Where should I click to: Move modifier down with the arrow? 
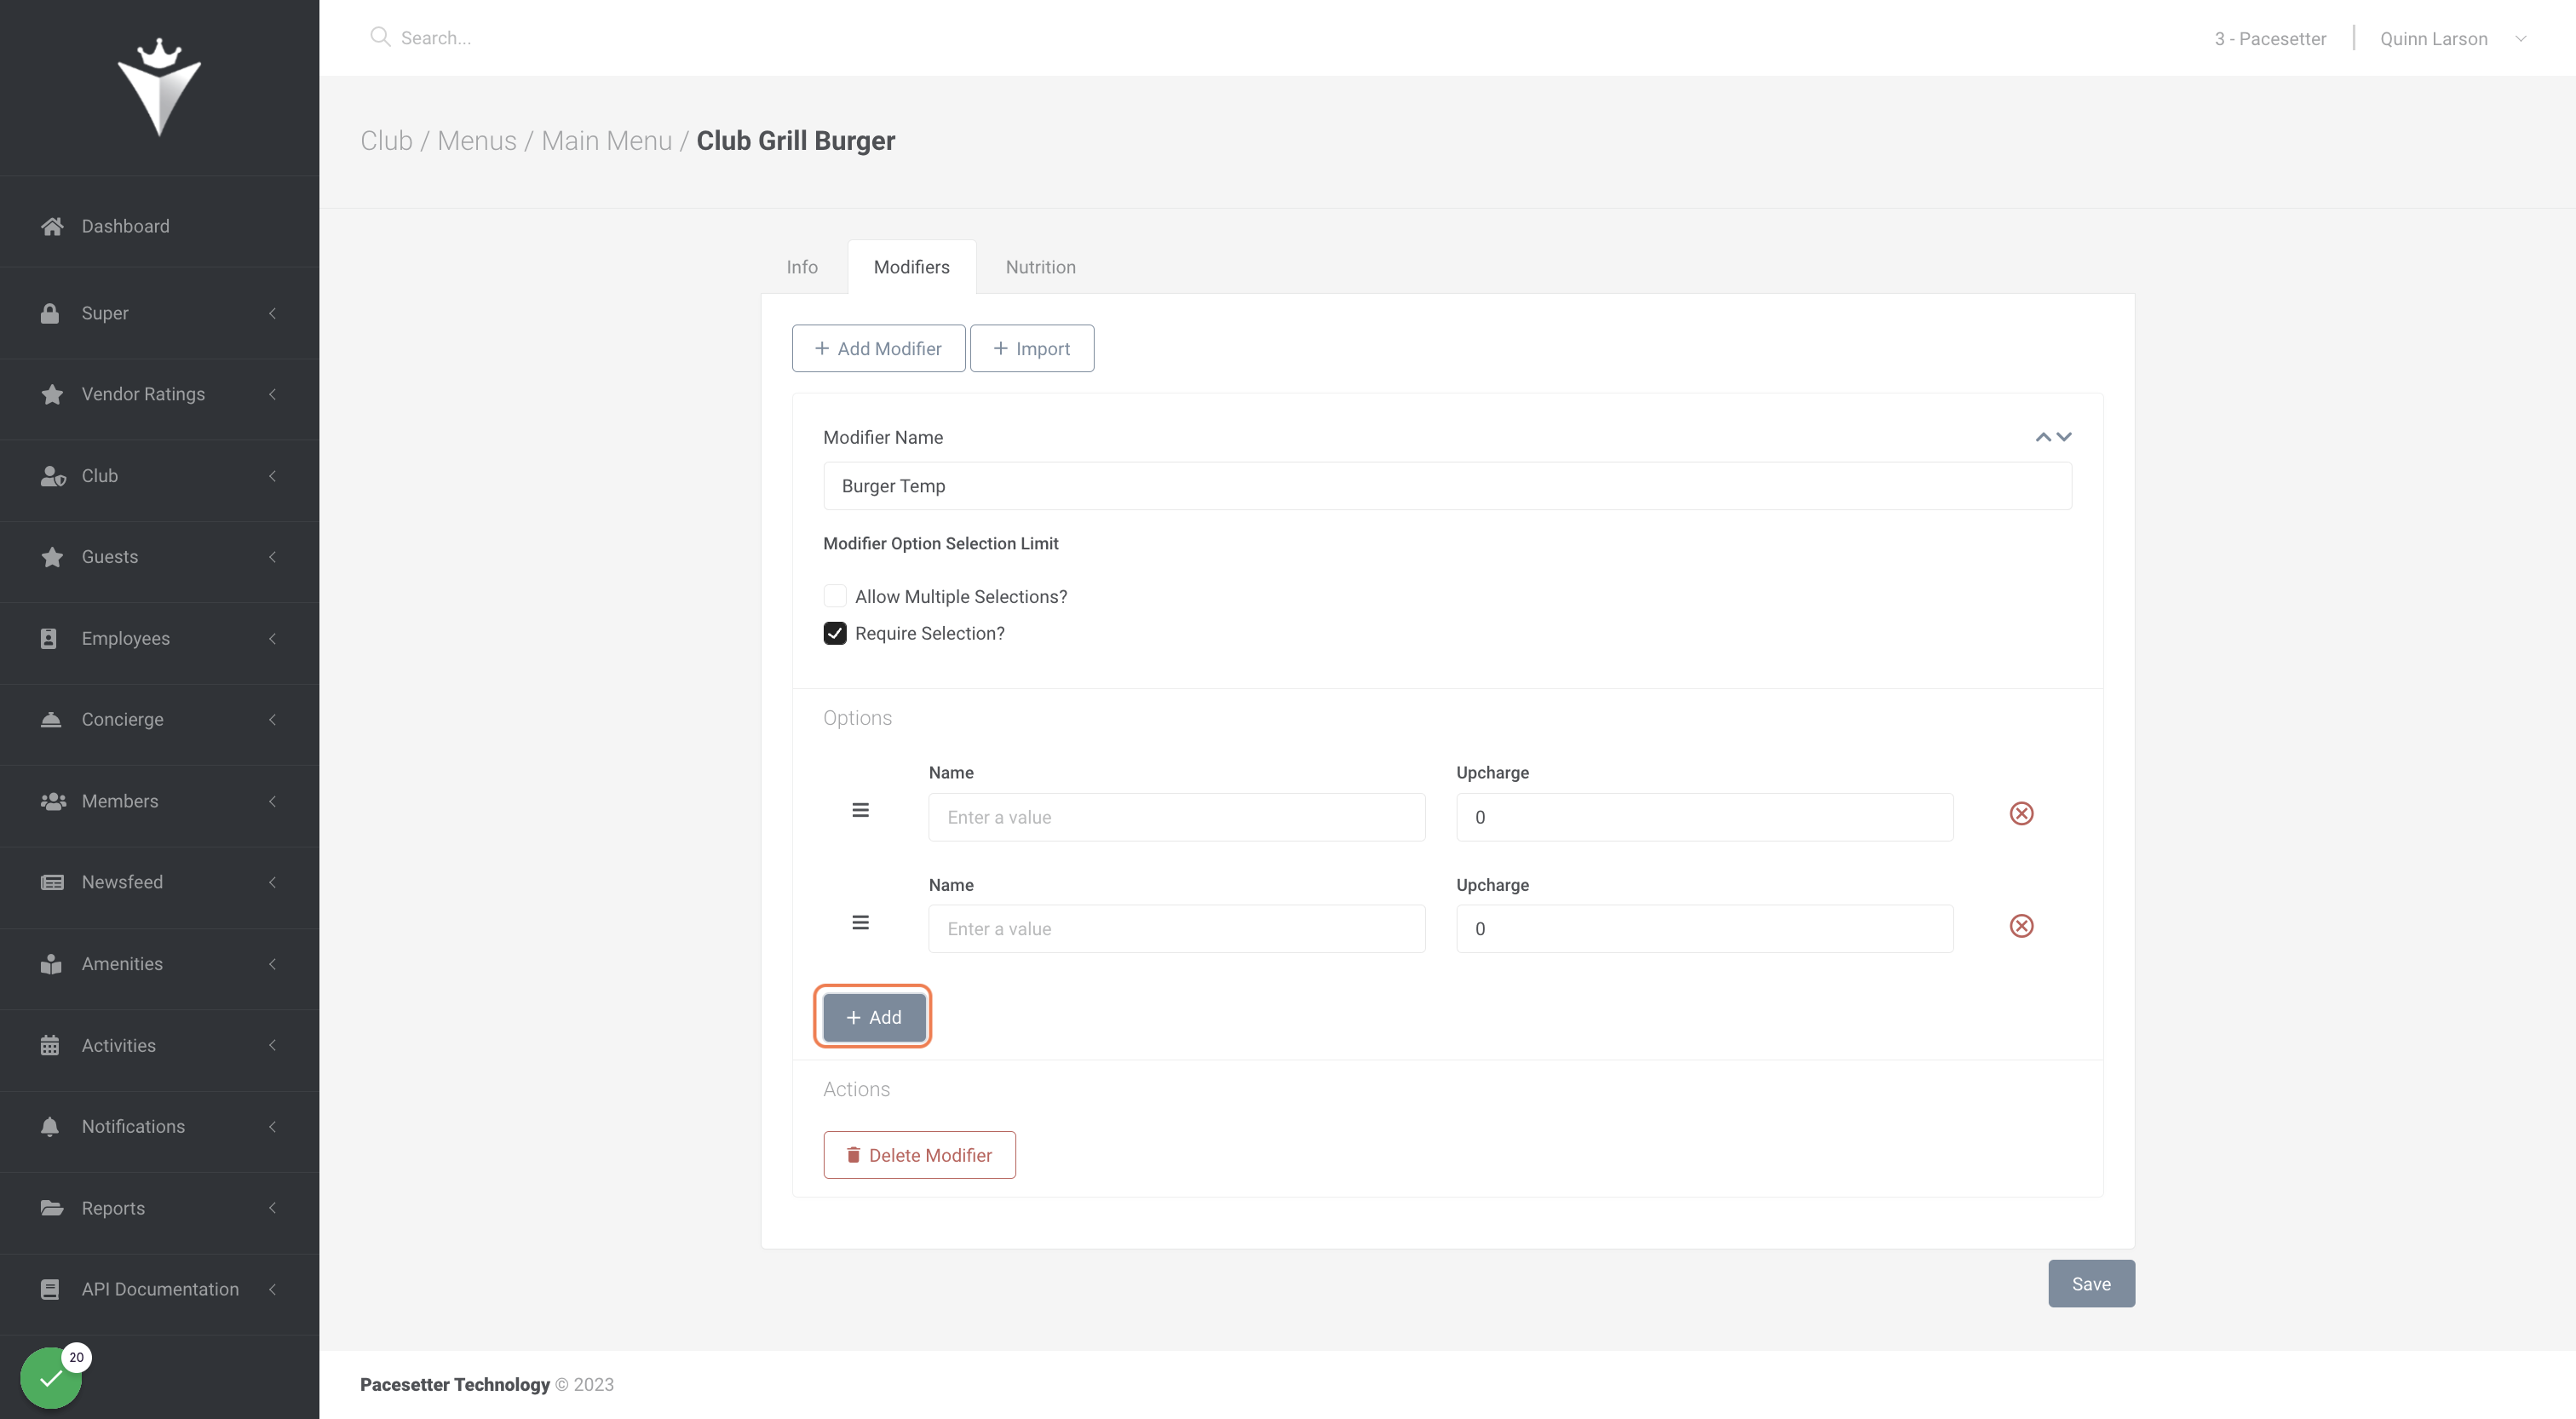pyautogui.click(x=2064, y=437)
